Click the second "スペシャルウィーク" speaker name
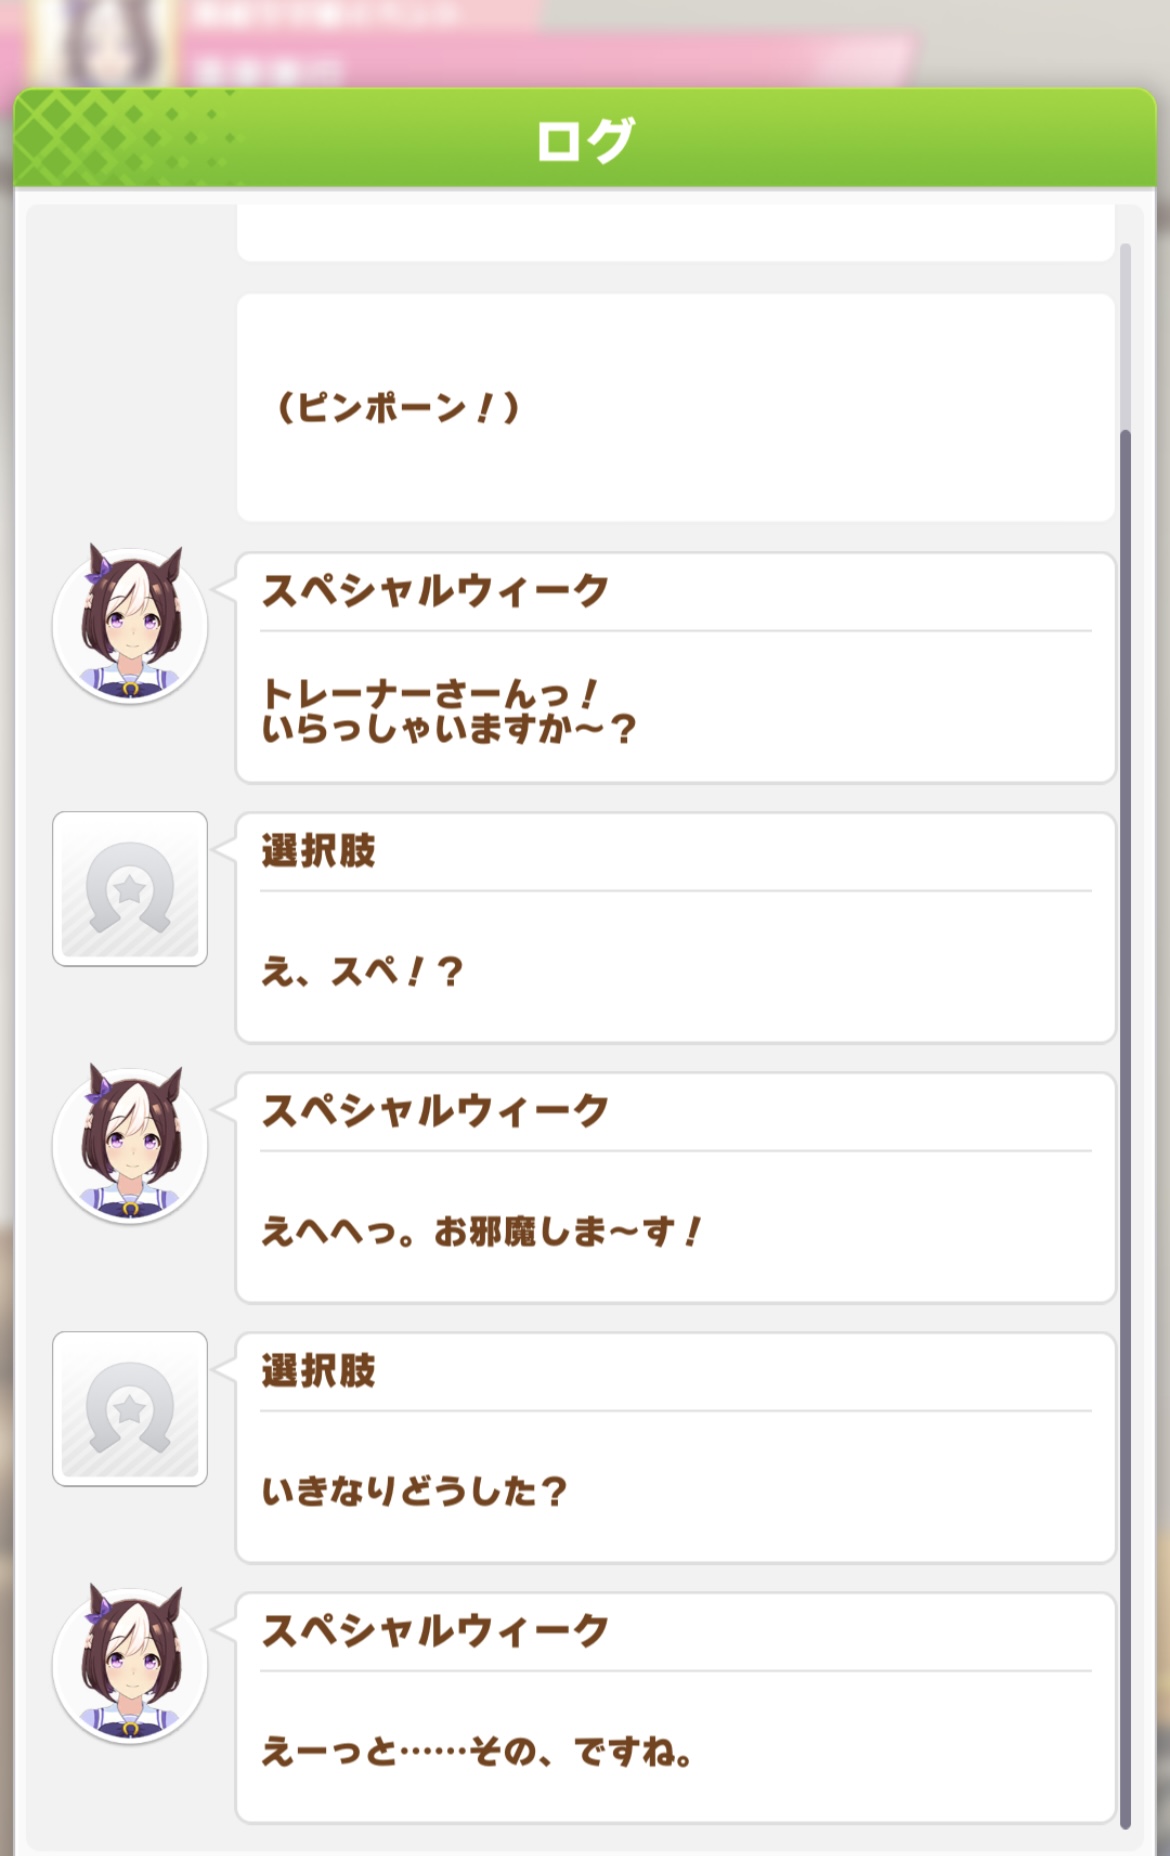 435,1110
